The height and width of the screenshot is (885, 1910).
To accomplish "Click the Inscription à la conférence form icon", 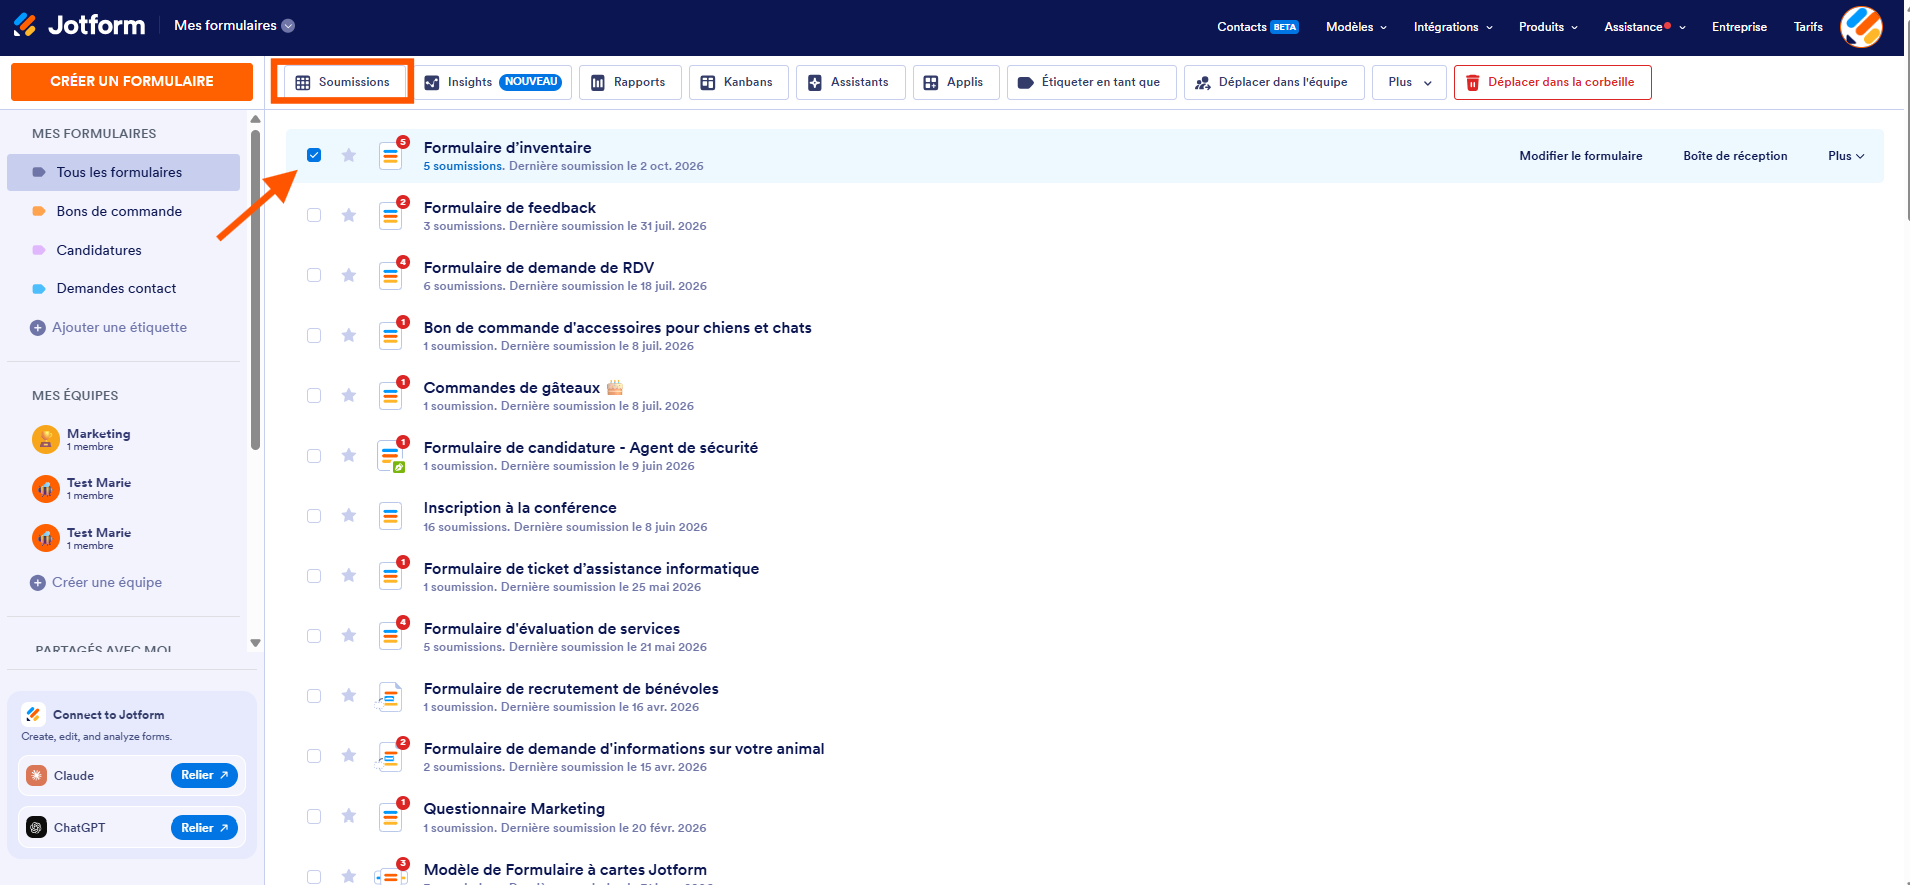I will click(391, 516).
